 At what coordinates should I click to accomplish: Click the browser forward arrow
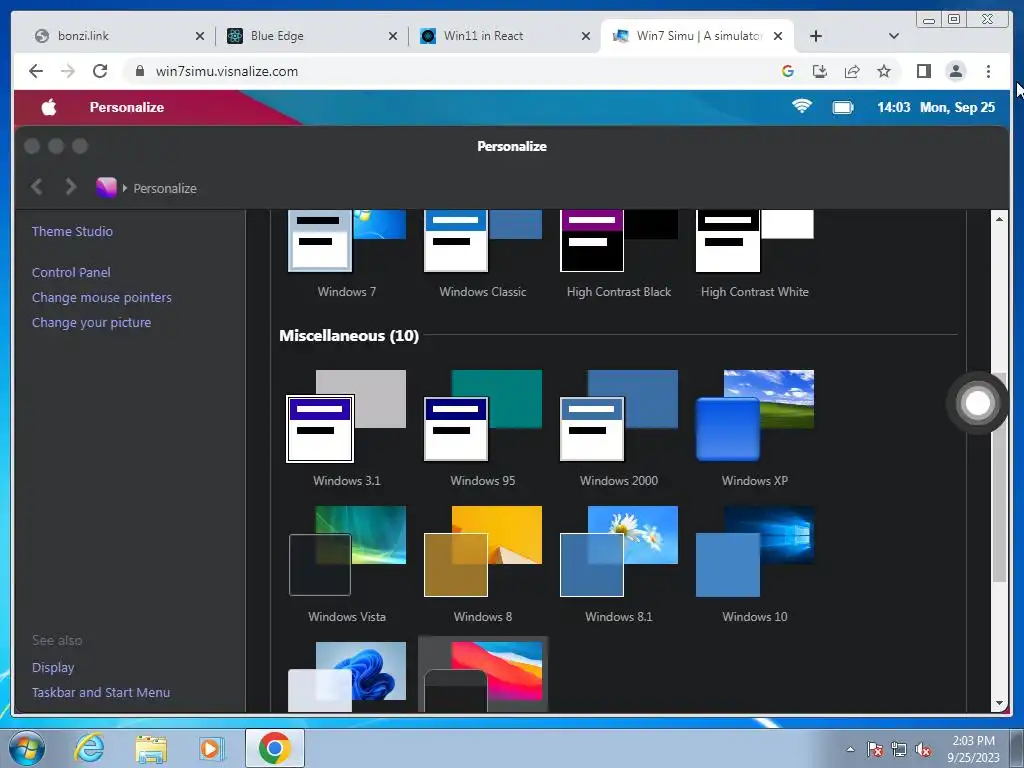pyautogui.click(x=68, y=71)
